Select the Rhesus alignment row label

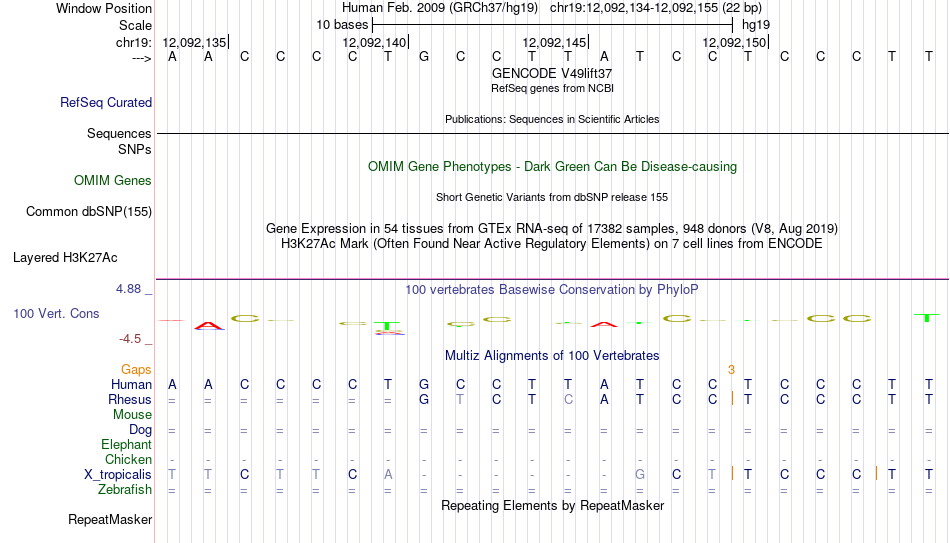(130, 399)
